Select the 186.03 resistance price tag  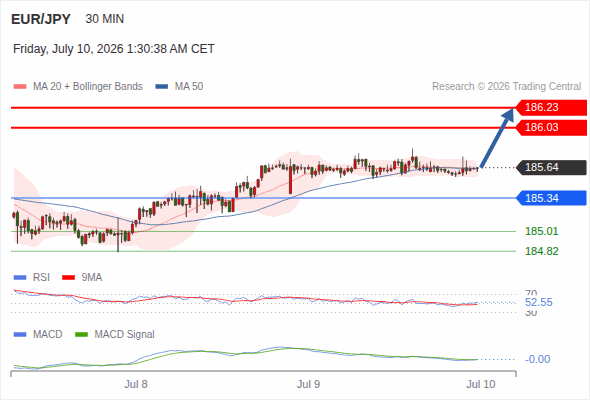551,127
